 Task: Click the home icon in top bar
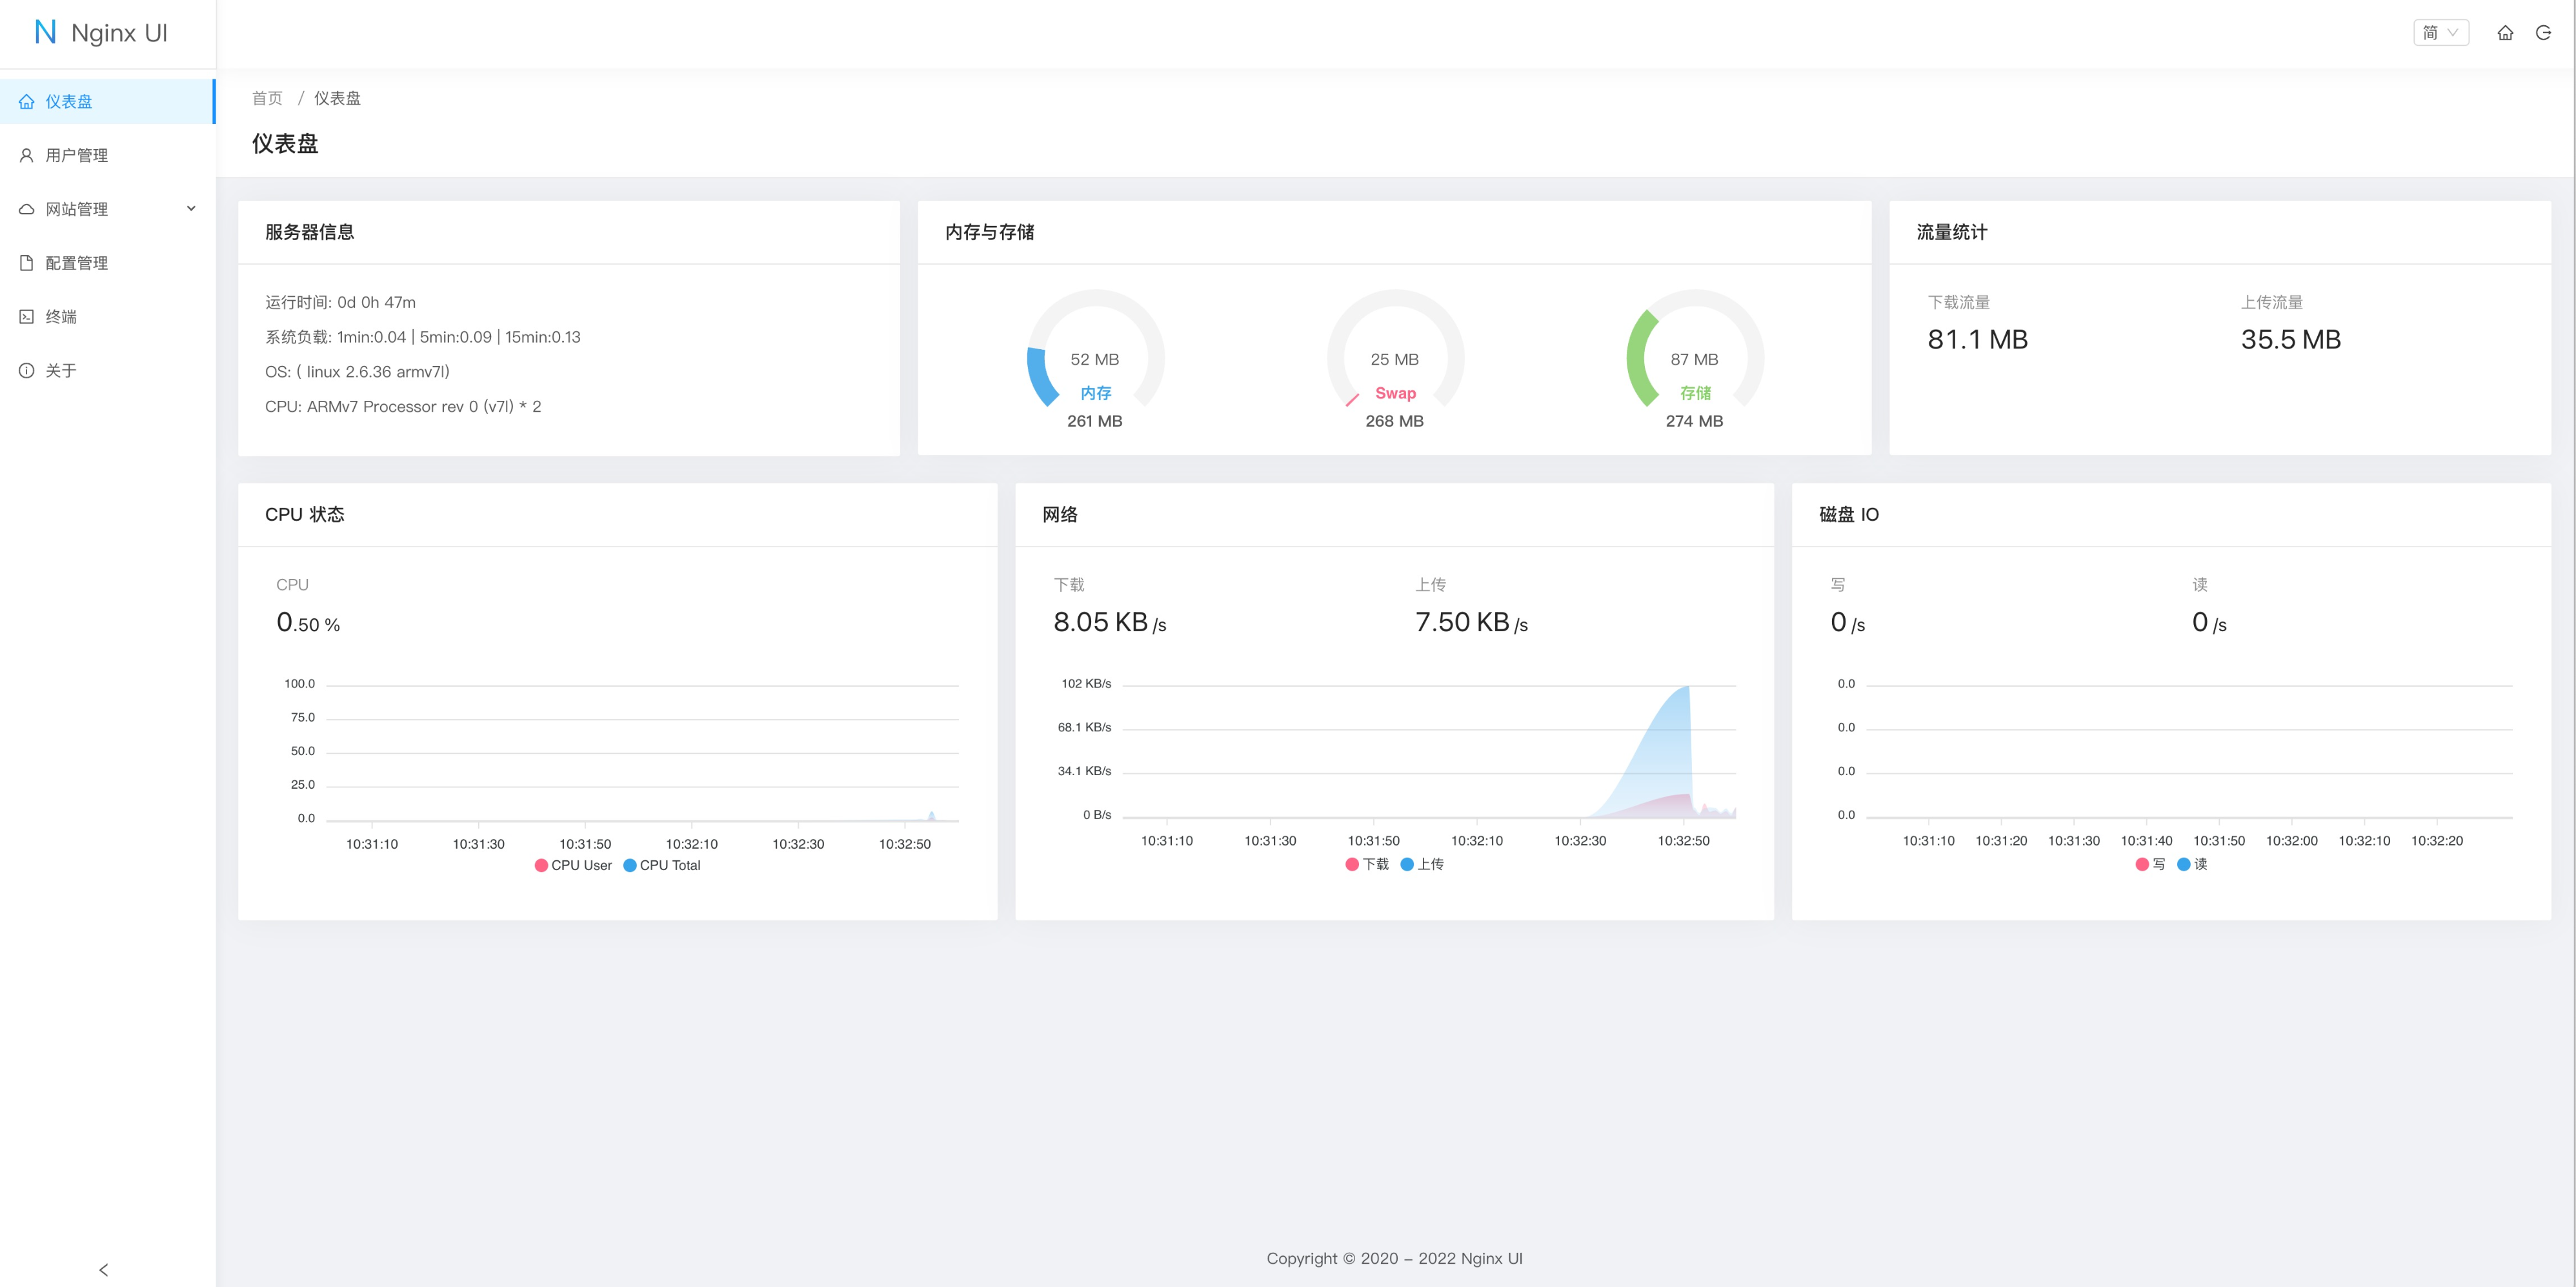pos(2505,33)
